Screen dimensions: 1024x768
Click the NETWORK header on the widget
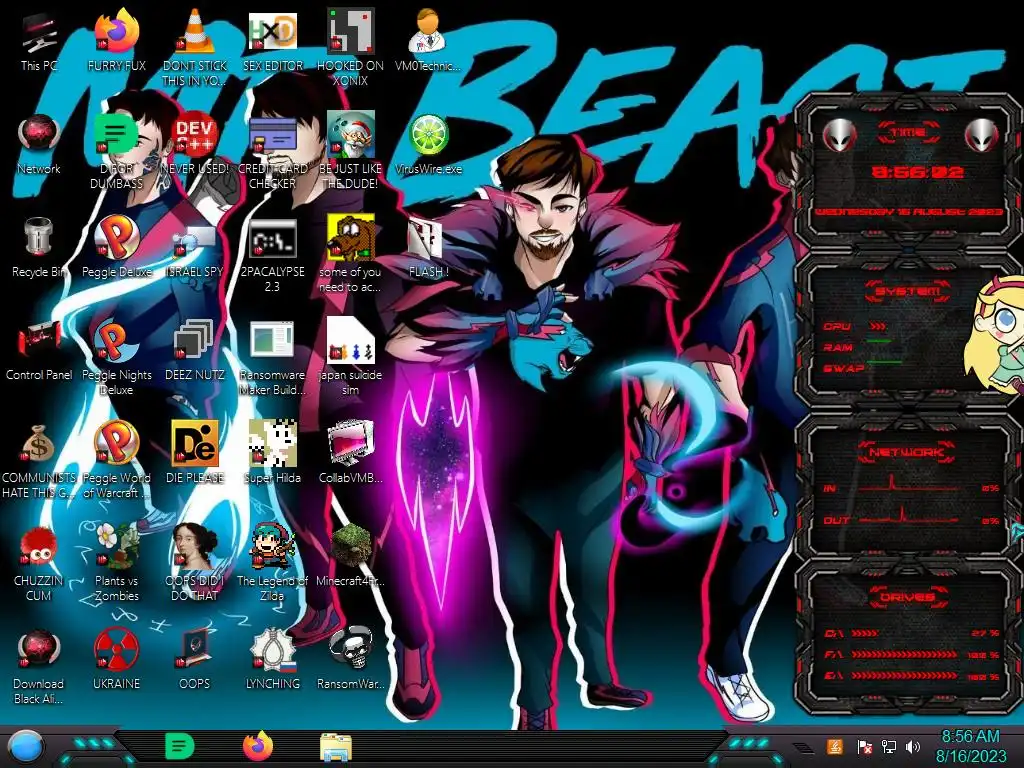click(x=906, y=452)
